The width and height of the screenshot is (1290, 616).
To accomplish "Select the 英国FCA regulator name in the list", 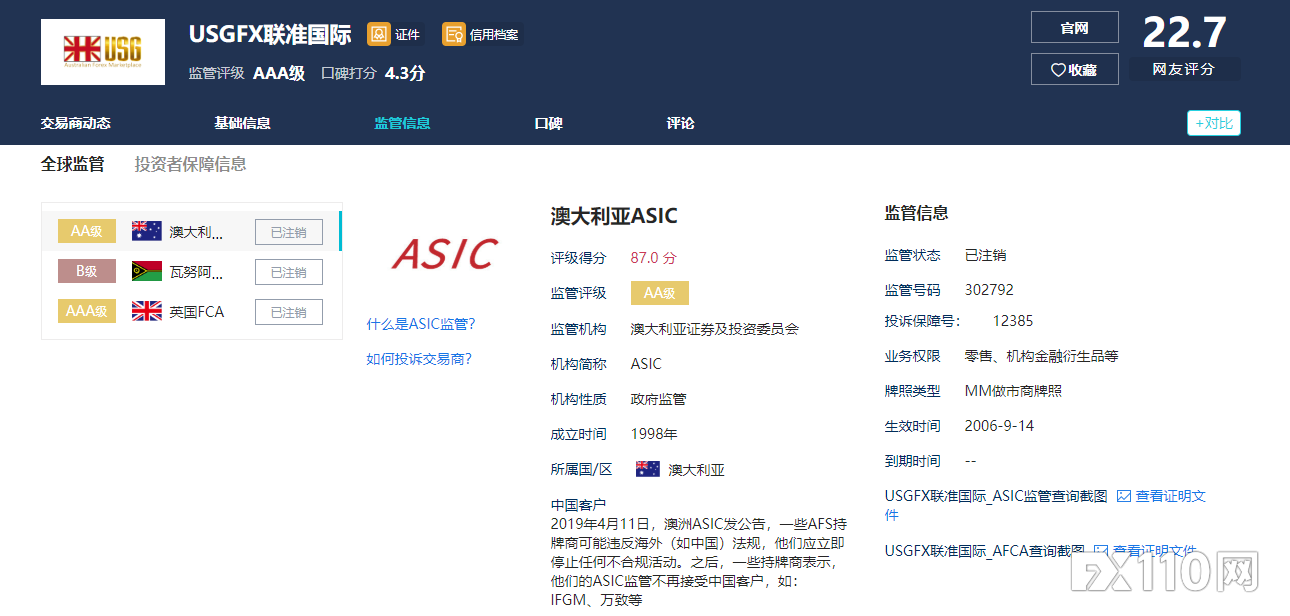I will click(197, 312).
